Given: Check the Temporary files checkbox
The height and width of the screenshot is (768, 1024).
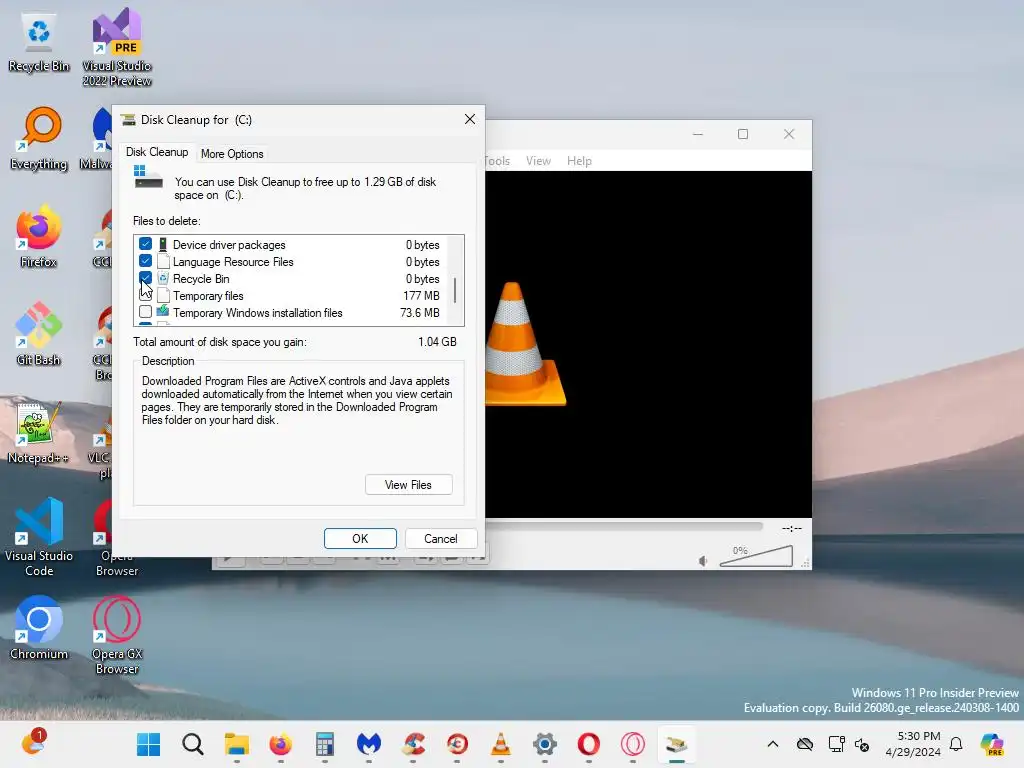Looking at the screenshot, I should pyautogui.click(x=146, y=295).
